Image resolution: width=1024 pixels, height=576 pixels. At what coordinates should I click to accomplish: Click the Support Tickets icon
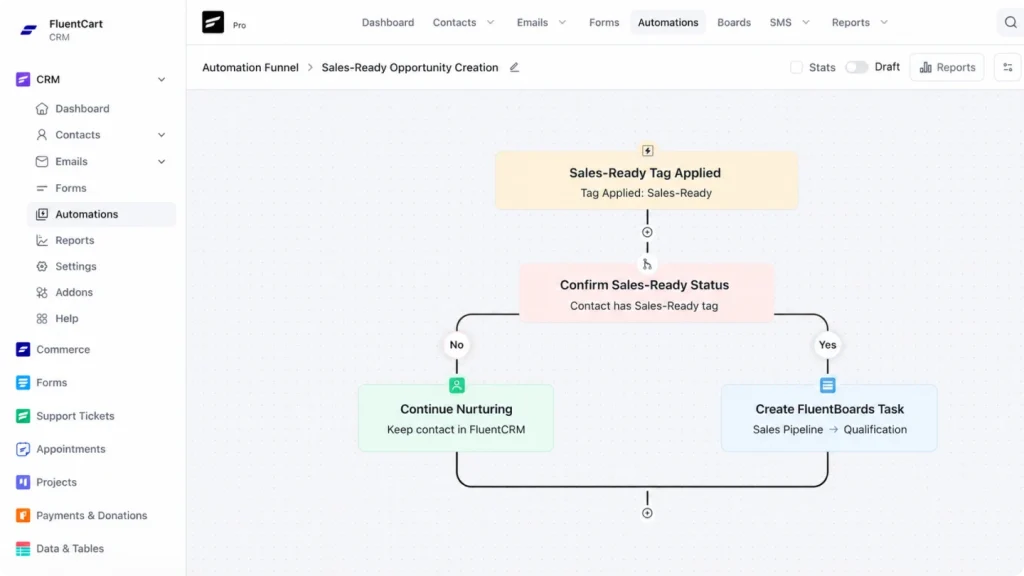(x=23, y=416)
